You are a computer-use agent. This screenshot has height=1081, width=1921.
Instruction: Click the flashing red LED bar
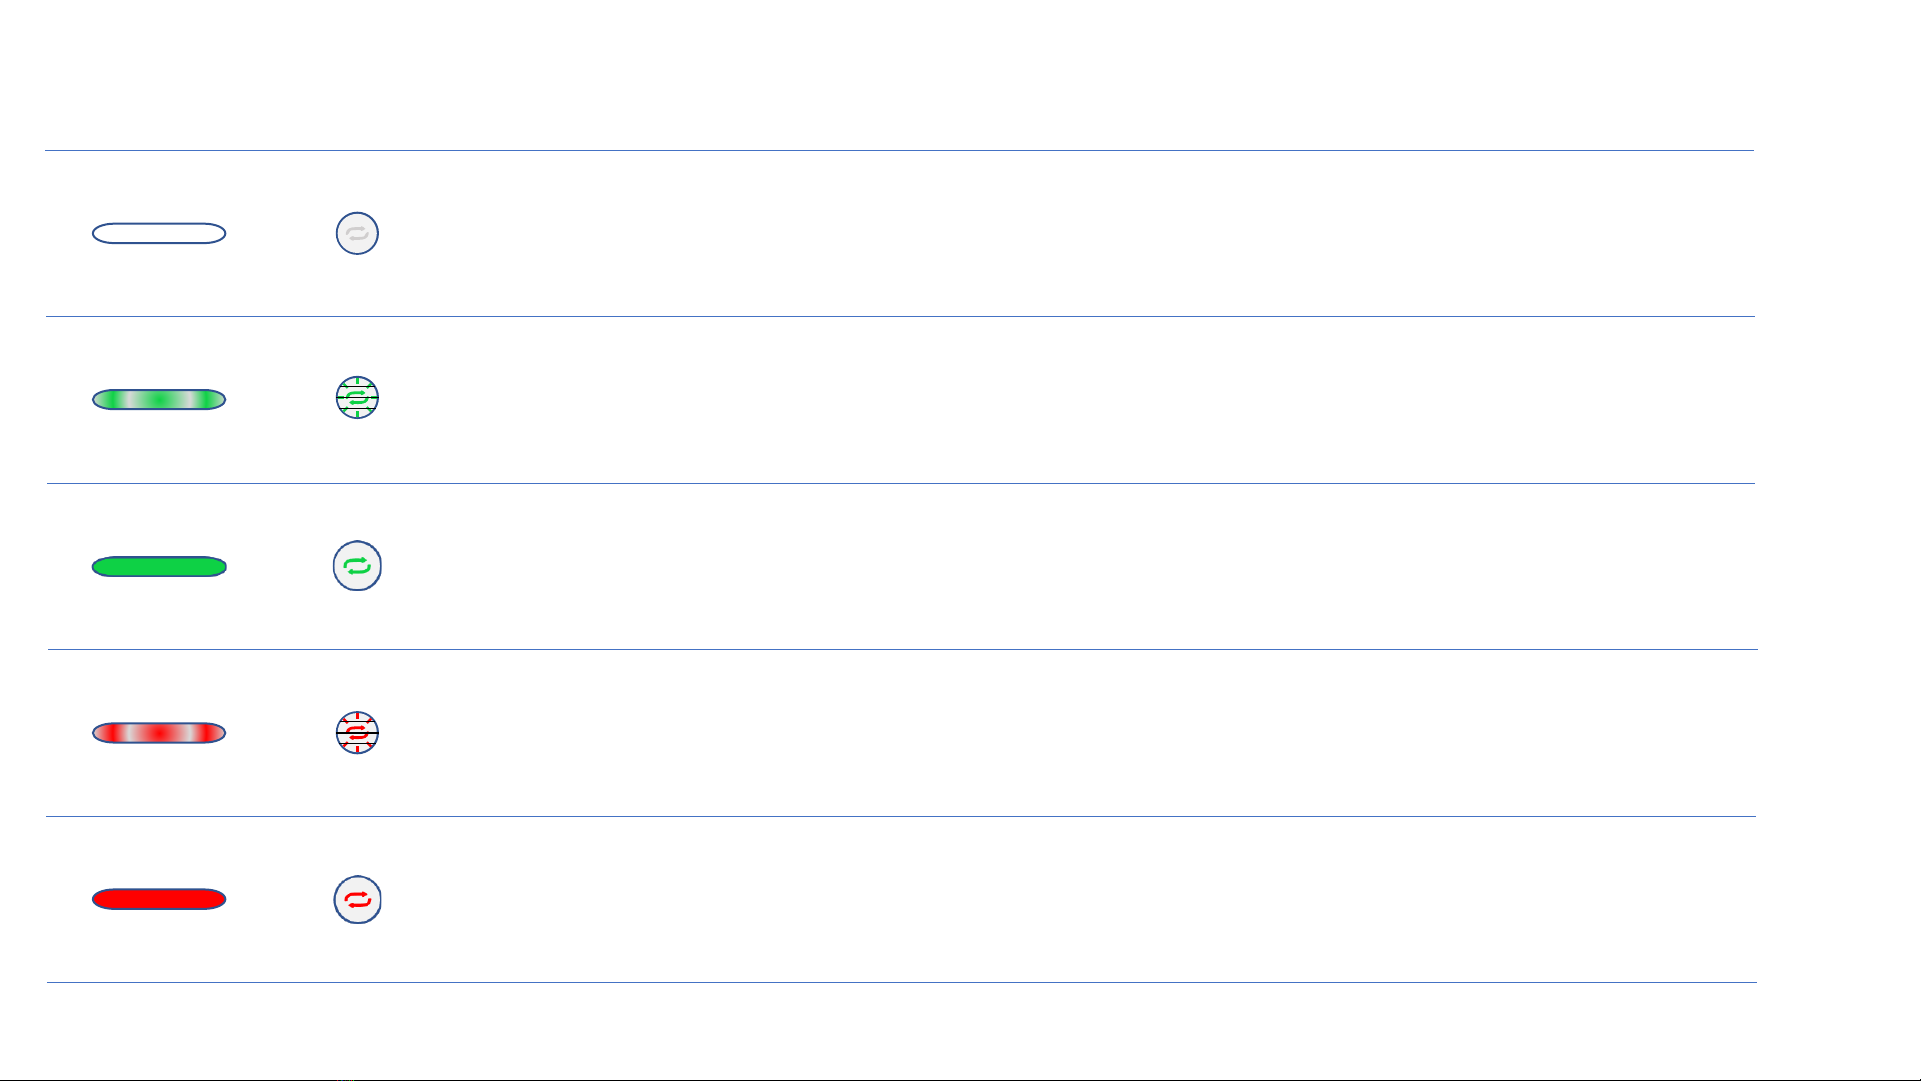click(x=159, y=733)
